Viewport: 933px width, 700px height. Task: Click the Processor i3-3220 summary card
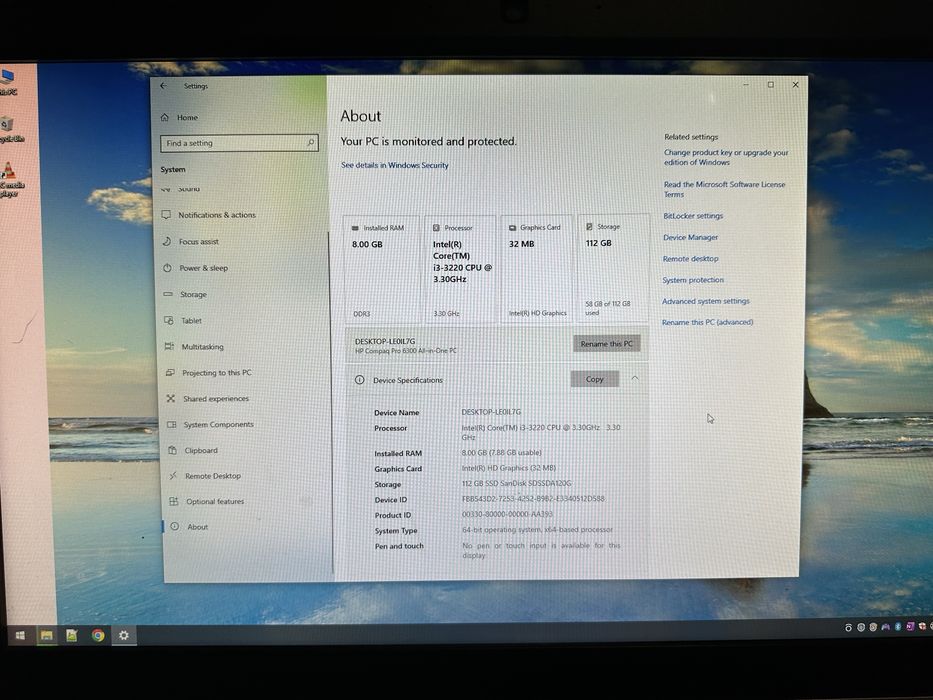(x=460, y=269)
